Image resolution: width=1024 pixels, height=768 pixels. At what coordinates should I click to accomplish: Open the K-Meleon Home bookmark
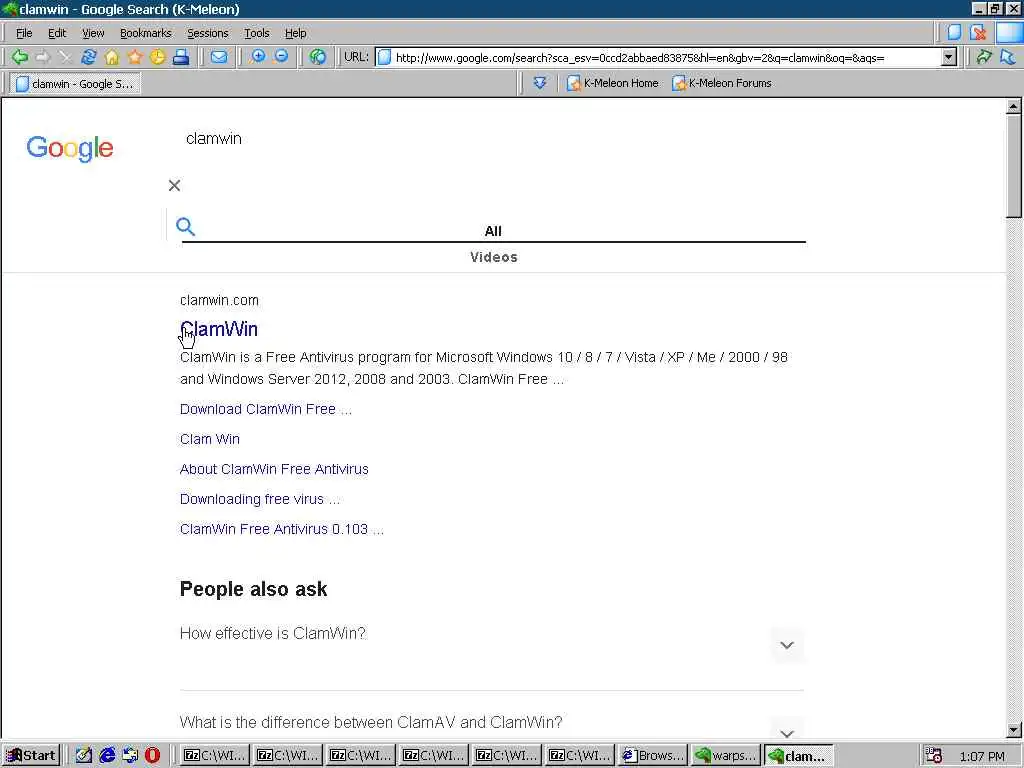coord(613,83)
